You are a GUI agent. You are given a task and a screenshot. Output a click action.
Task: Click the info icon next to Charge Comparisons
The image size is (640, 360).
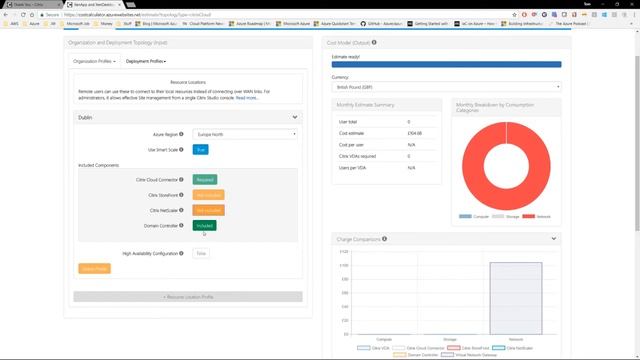384,239
